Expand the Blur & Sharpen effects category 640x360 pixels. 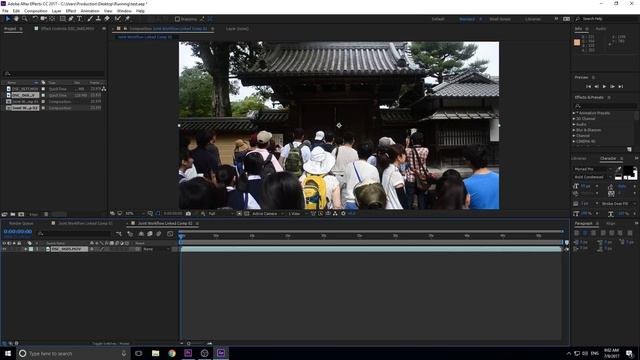coord(574,130)
